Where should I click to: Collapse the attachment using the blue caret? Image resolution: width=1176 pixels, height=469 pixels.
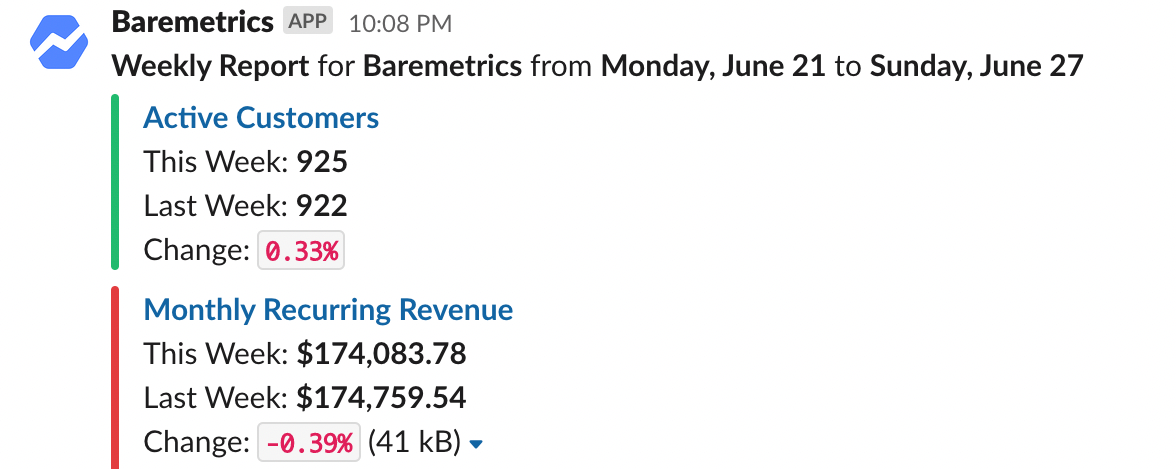(476, 444)
